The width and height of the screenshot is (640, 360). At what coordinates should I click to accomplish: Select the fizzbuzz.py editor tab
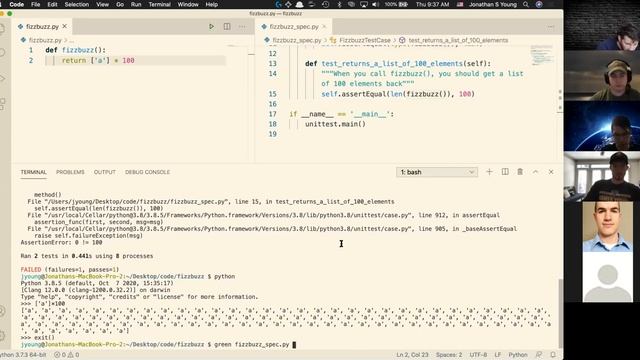(42, 27)
